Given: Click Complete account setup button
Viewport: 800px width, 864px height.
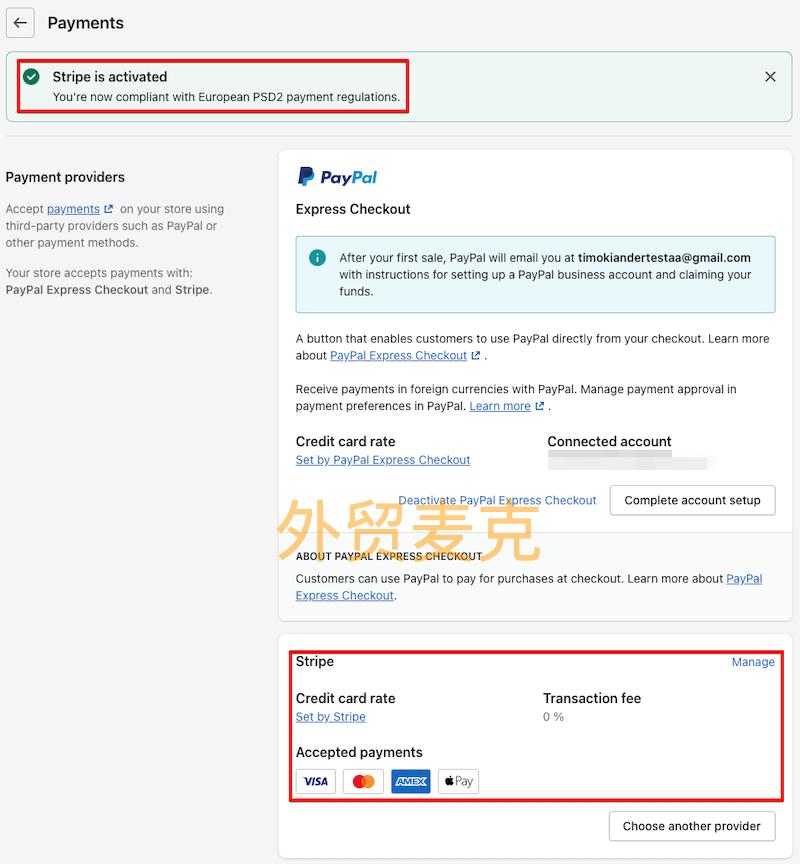Looking at the screenshot, I should click(693, 500).
